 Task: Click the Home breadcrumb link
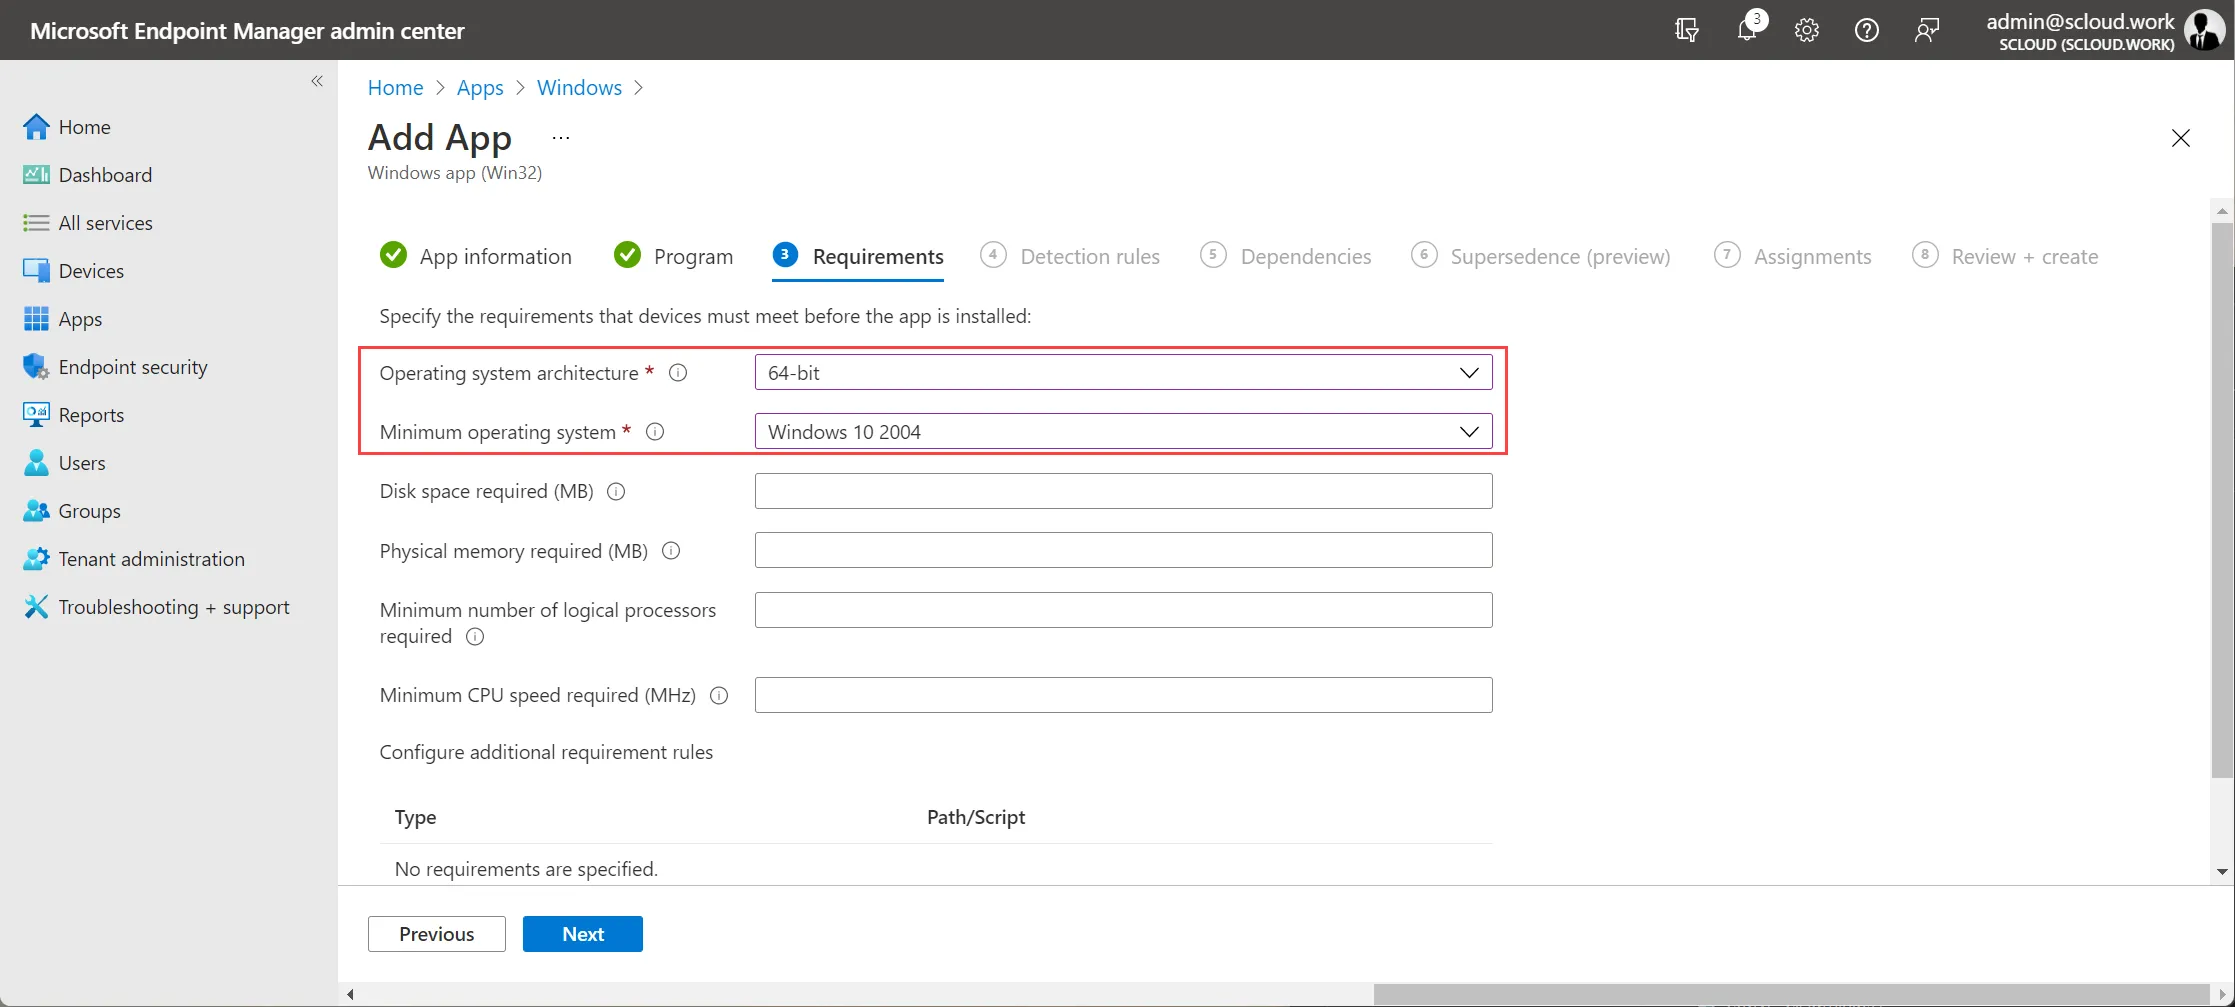395,87
